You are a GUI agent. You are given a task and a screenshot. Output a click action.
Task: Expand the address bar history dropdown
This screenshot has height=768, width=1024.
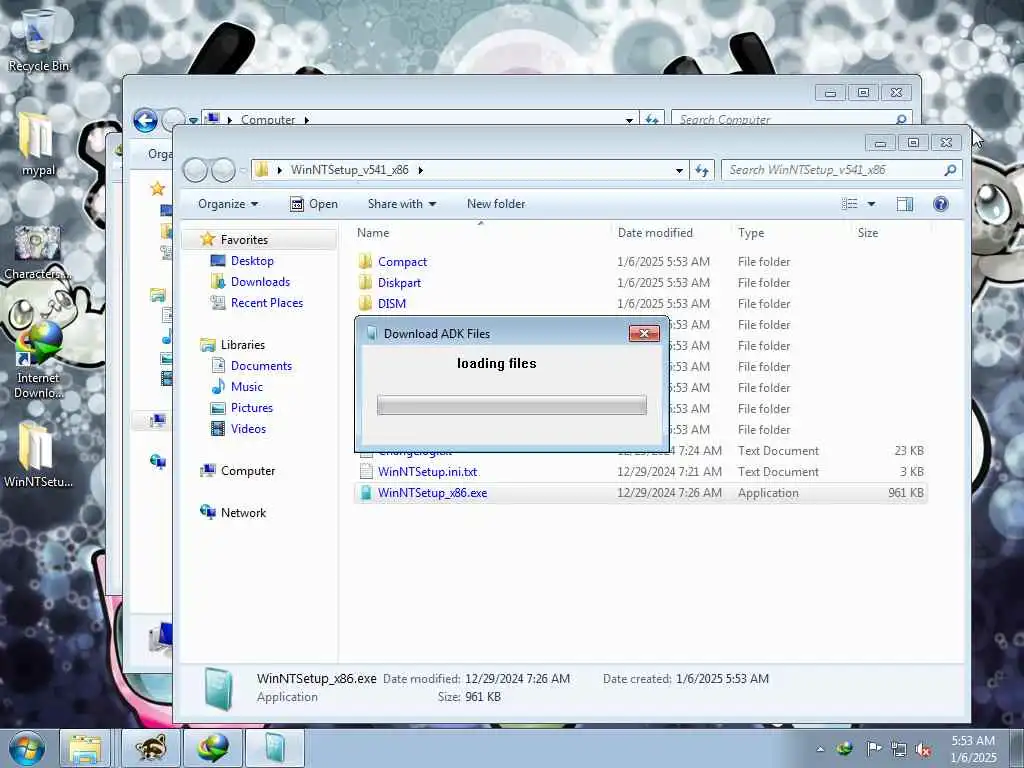[679, 170]
